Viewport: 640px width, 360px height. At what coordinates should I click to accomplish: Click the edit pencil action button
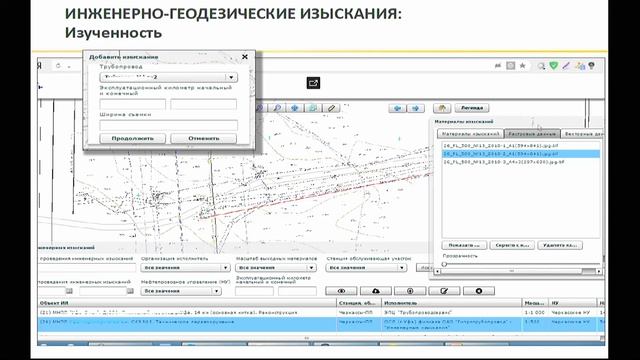tap(444, 291)
